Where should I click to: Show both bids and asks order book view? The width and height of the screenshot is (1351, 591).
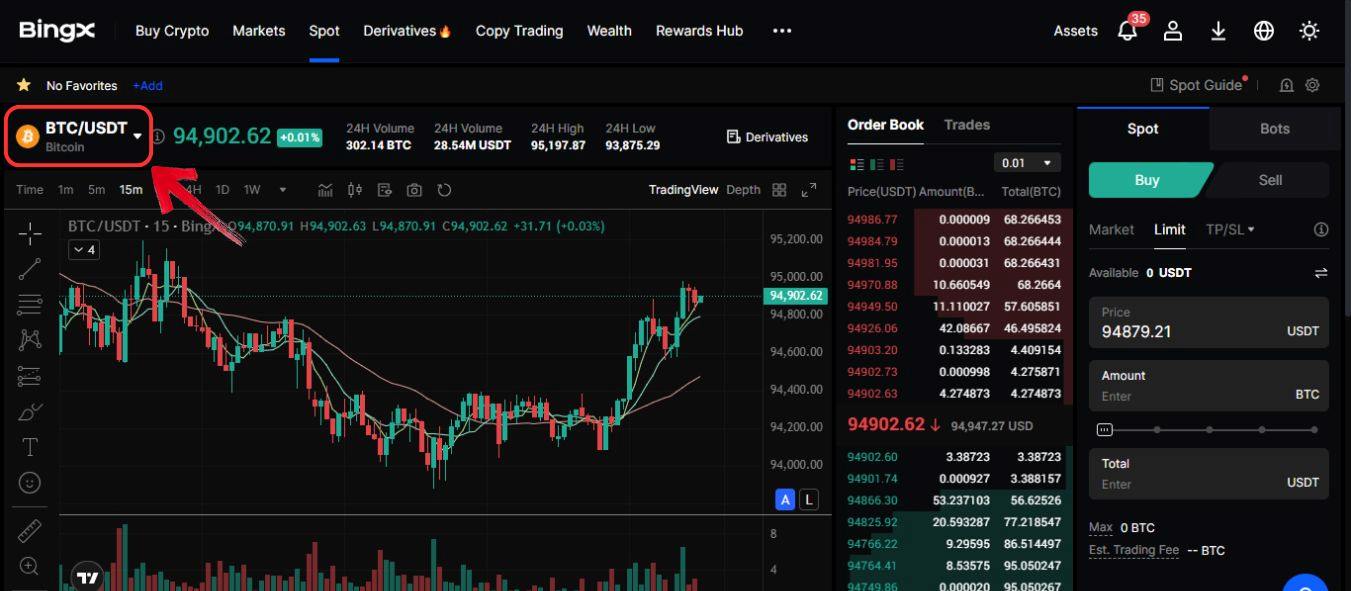point(856,164)
